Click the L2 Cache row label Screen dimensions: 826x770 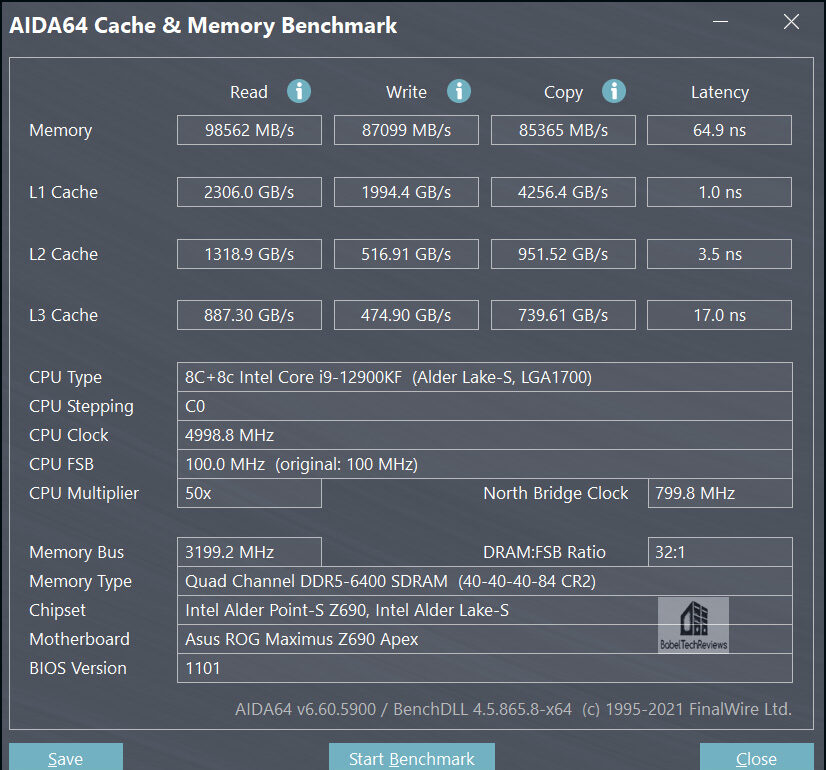(x=63, y=254)
